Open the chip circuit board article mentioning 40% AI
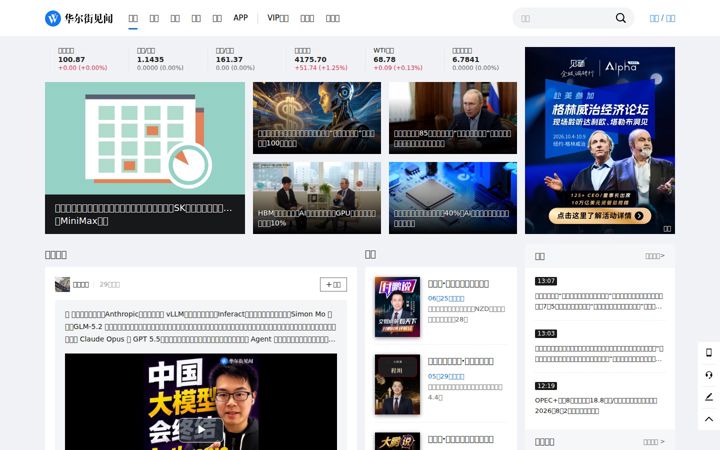Image resolution: width=720 pixels, height=450 pixels. [453, 198]
